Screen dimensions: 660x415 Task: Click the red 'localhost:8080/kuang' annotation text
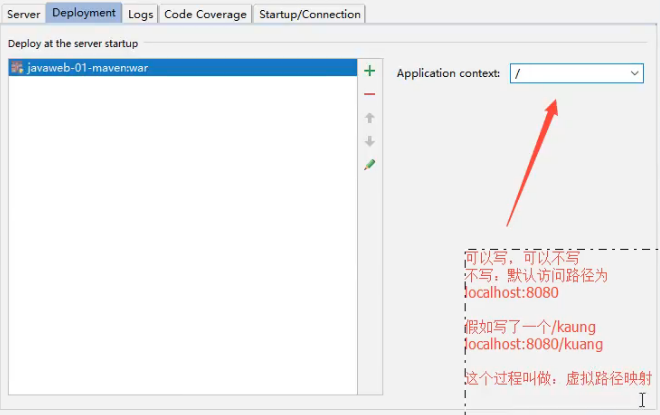pyautogui.click(x=535, y=344)
